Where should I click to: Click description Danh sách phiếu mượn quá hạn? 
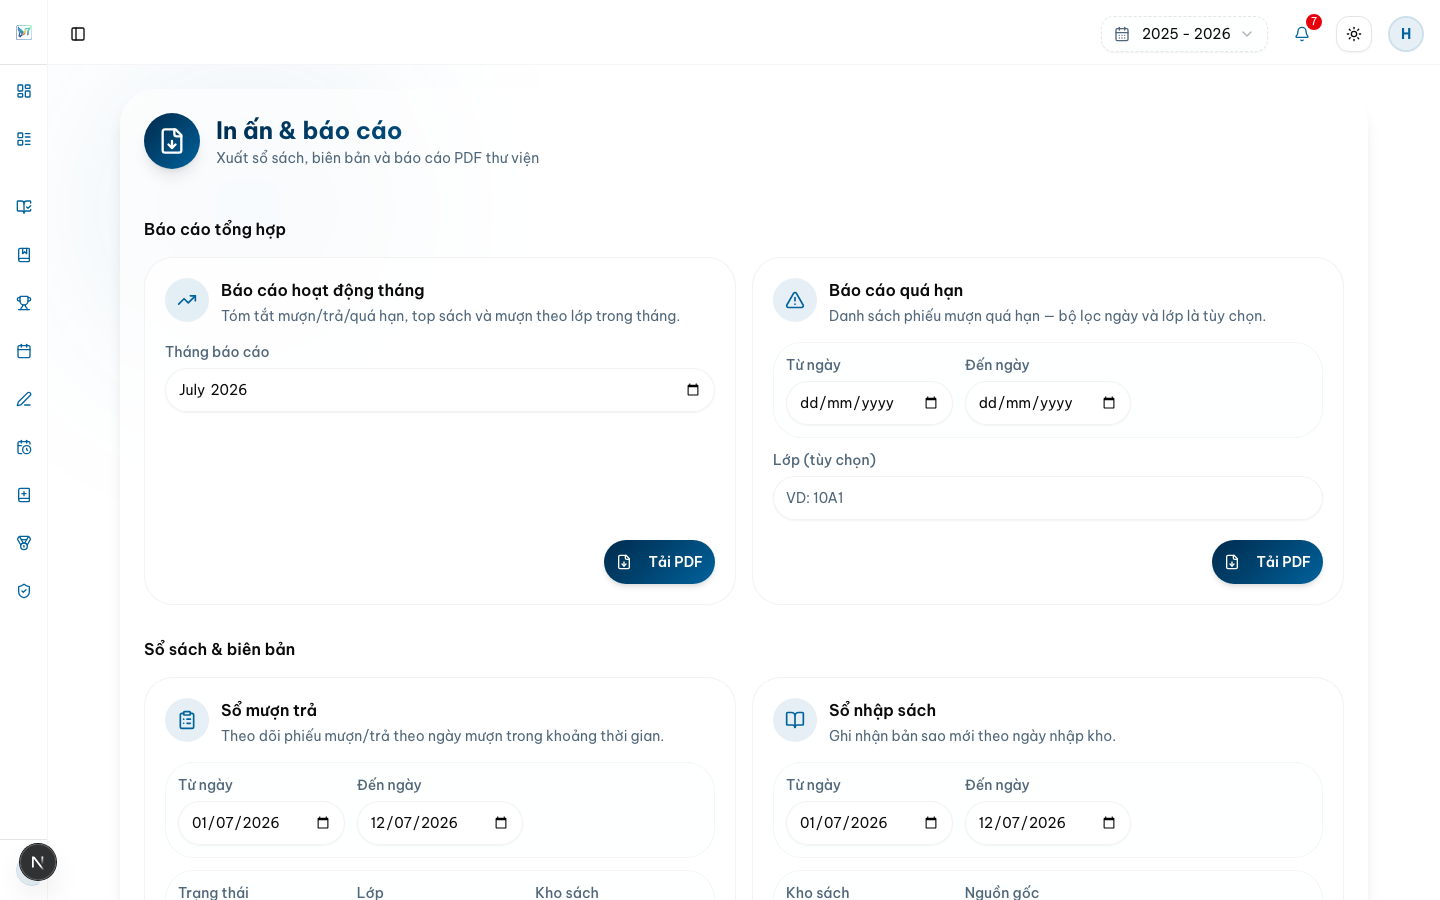[x=1047, y=316]
